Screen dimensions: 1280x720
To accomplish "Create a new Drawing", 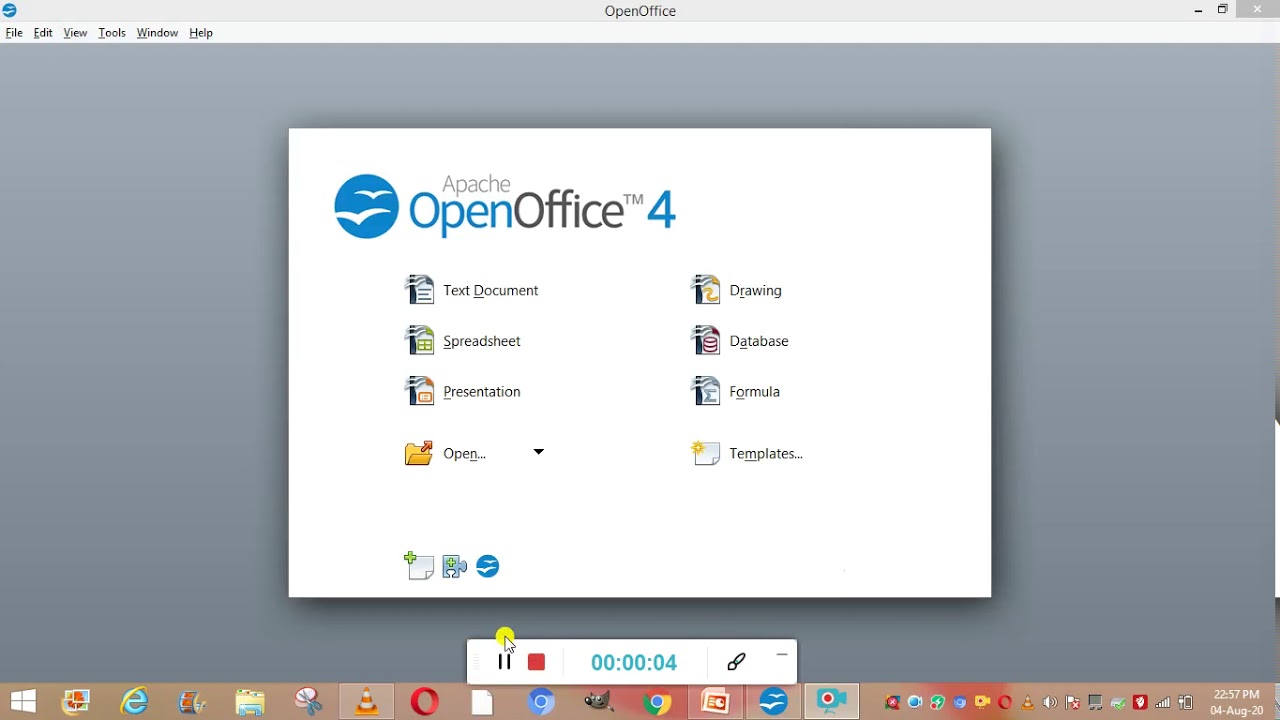I will [737, 290].
